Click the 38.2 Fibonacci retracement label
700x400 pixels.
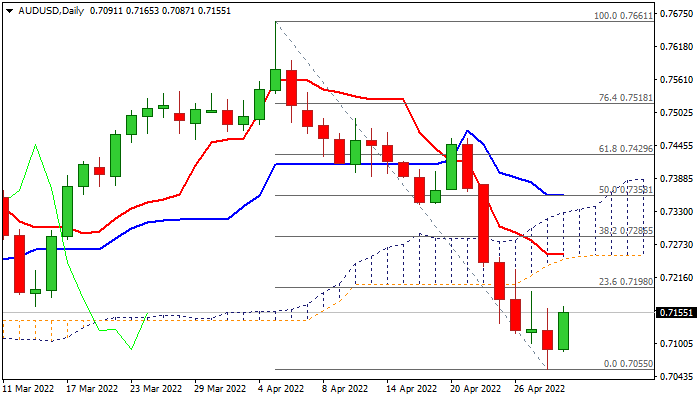click(626, 230)
